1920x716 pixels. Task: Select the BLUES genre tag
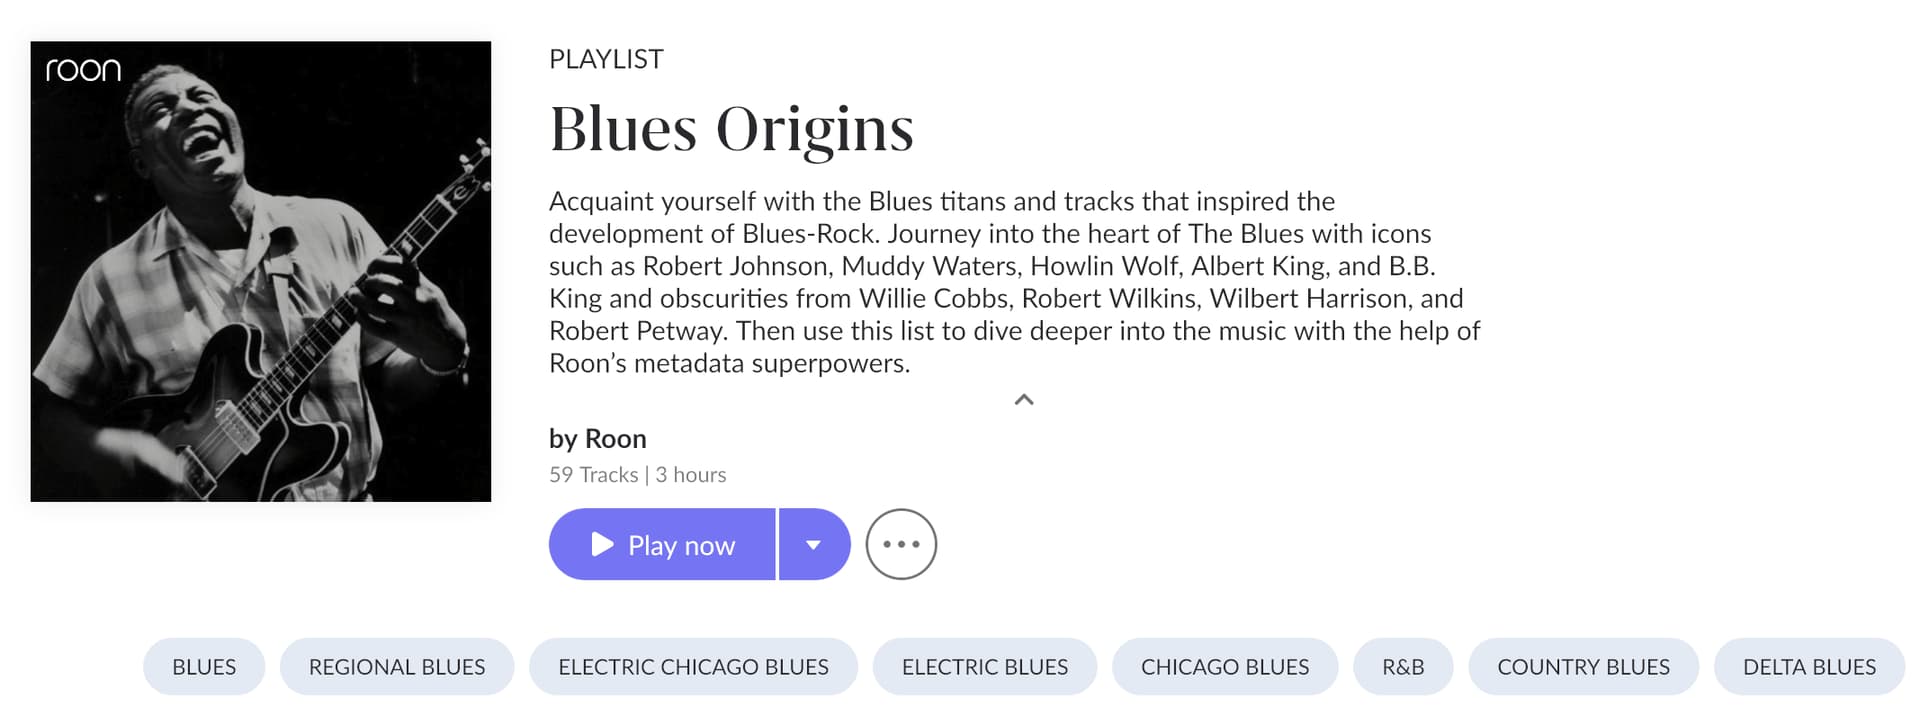204,666
